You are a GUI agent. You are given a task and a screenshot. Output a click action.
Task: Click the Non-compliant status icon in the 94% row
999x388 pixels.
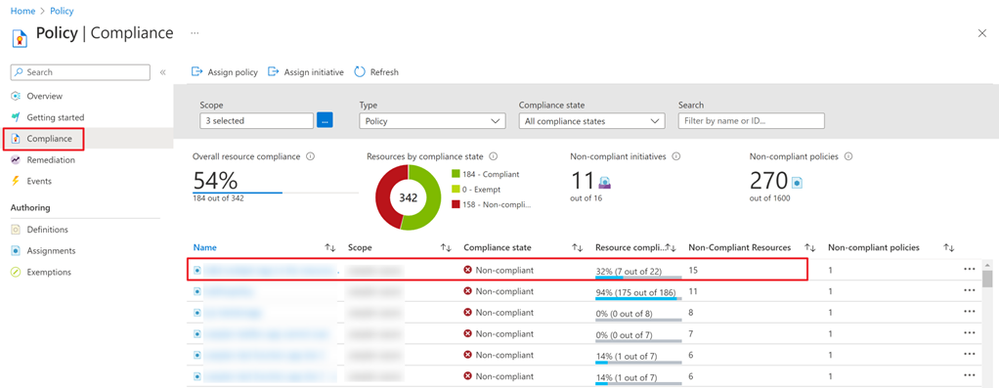468,291
